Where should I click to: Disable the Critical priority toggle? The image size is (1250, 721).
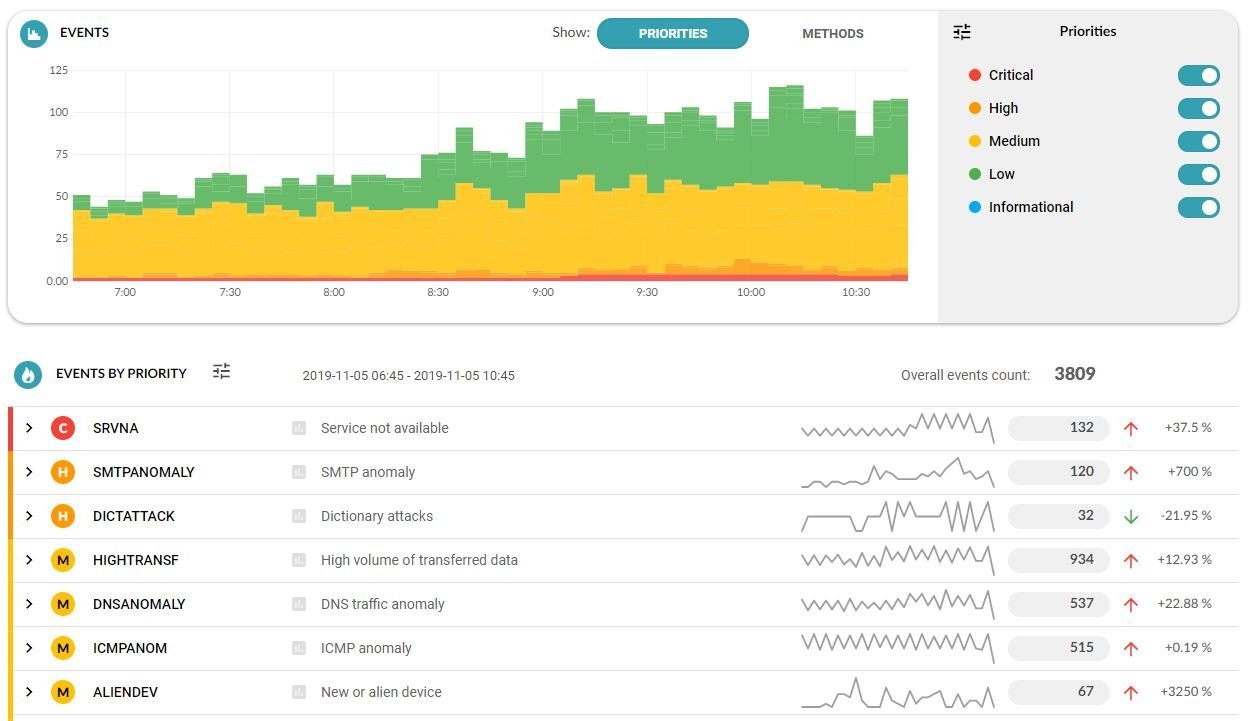[x=1199, y=76]
